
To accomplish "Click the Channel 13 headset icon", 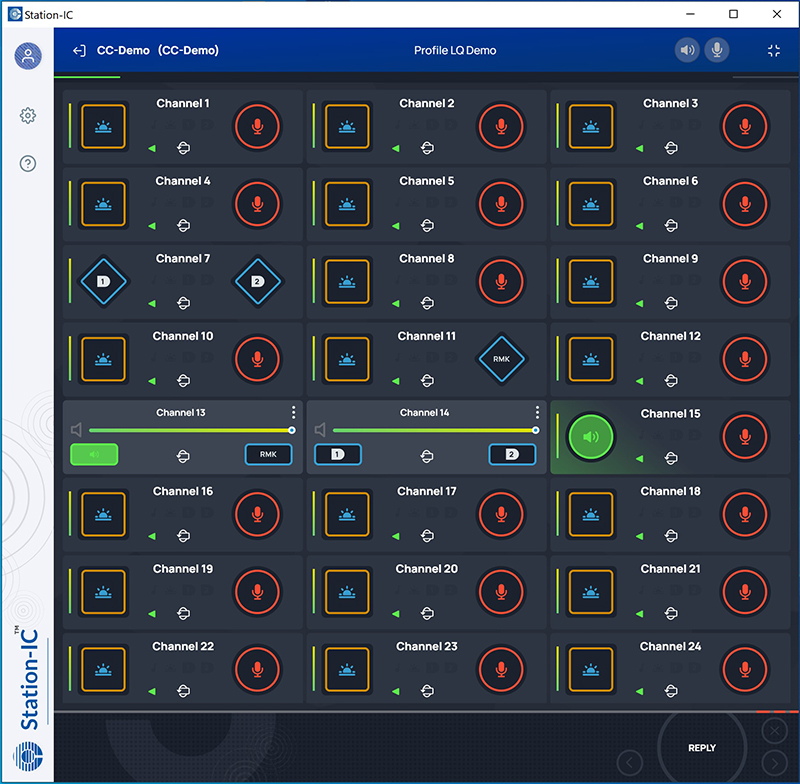I will coord(183,456).
